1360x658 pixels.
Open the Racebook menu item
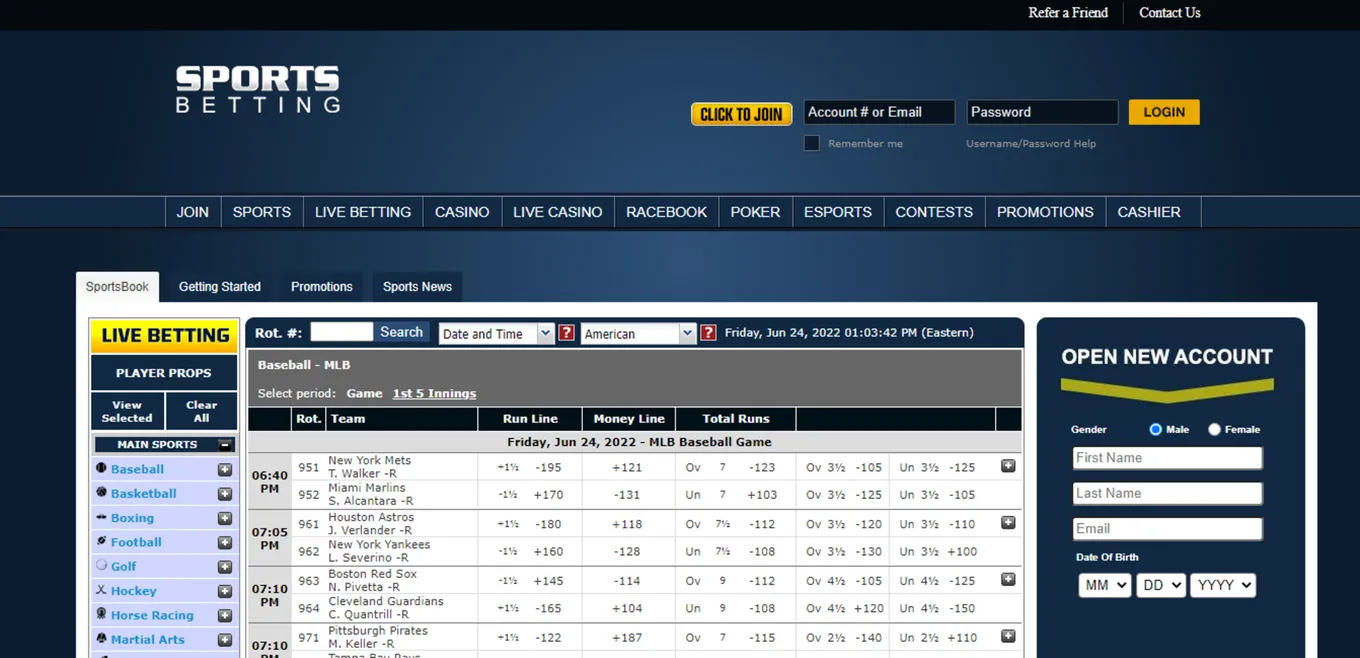(666, 212)
